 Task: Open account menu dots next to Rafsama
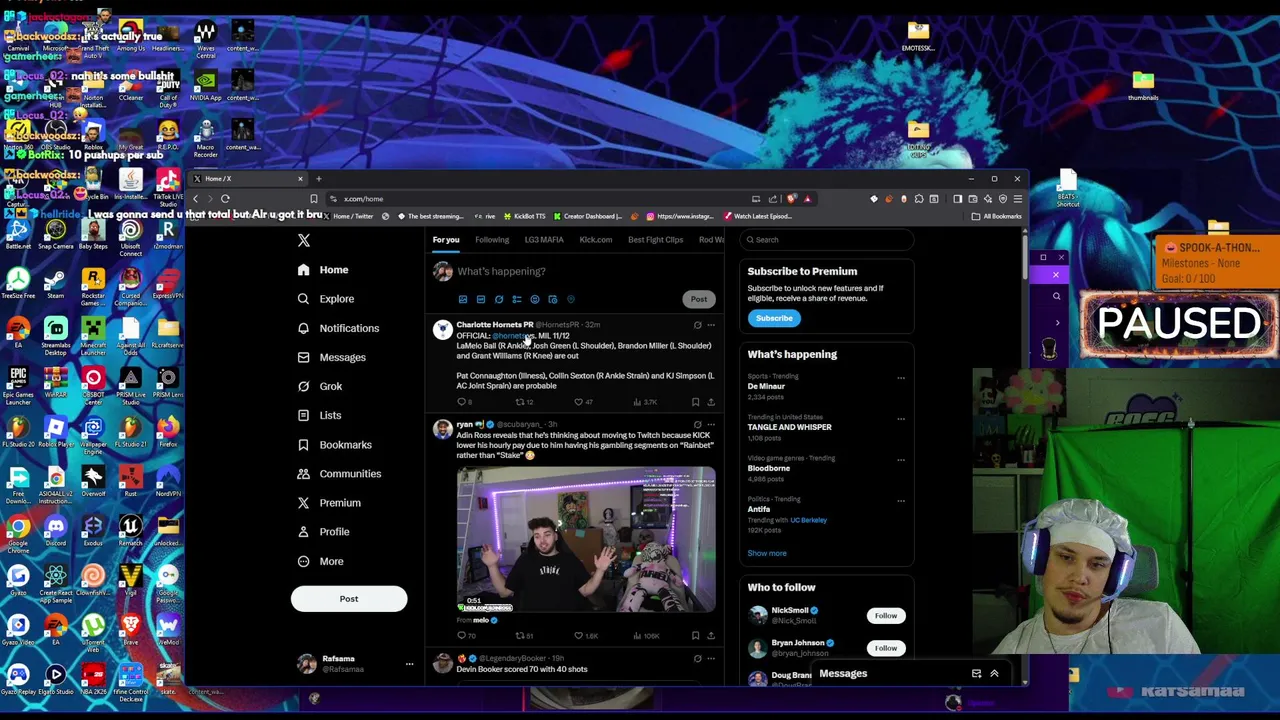[x=409, y=664]
